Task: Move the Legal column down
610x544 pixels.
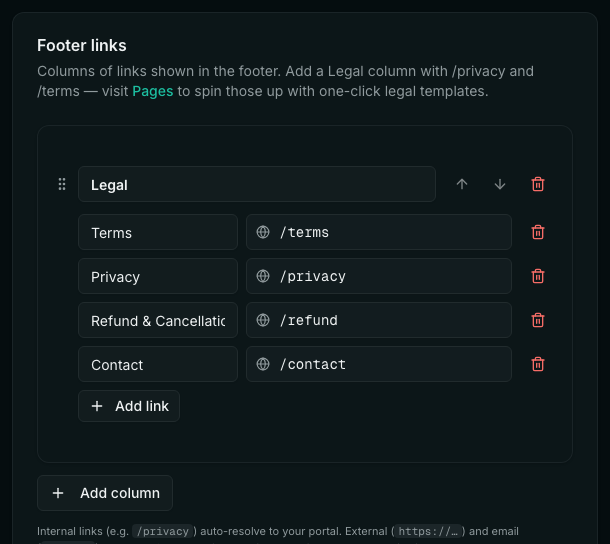Action: 500,184
